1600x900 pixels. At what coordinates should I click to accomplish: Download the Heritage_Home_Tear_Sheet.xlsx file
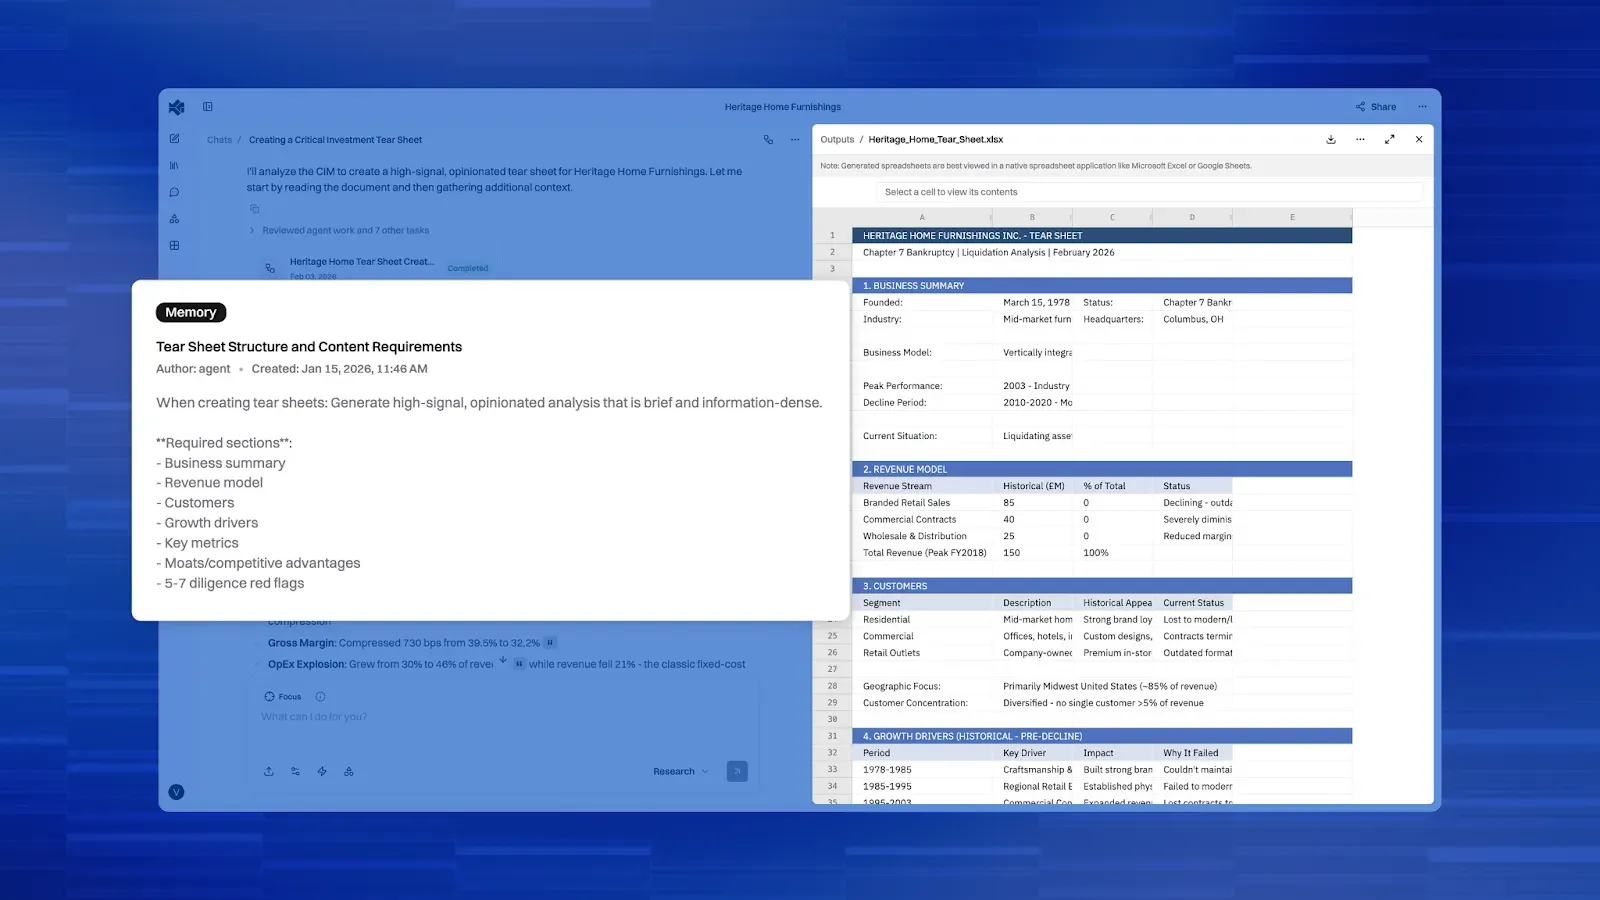[x=1331, y=140]
